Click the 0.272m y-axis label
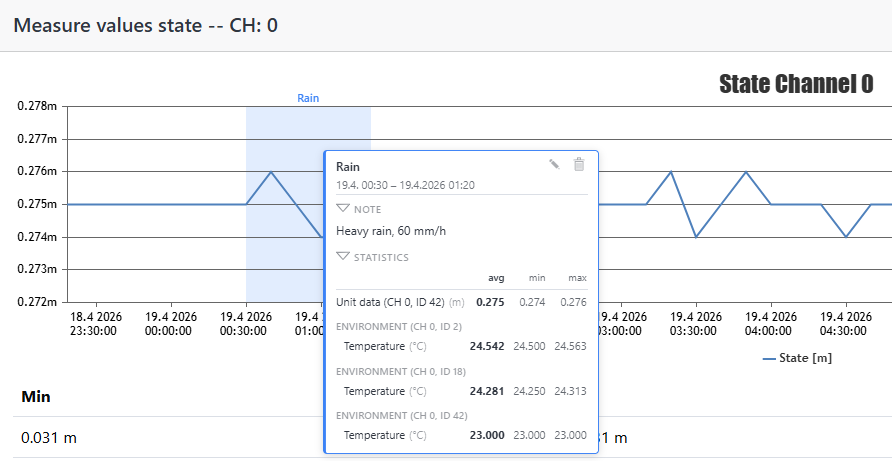The width and height of the screenshot is (892, 461). [37, 302]
